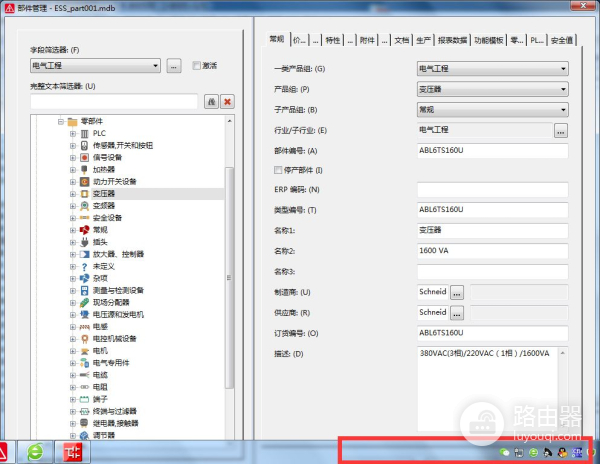Click the 插头 plug icon
Image resolution: width=600 pixels, height=464 pixels.
85,242
